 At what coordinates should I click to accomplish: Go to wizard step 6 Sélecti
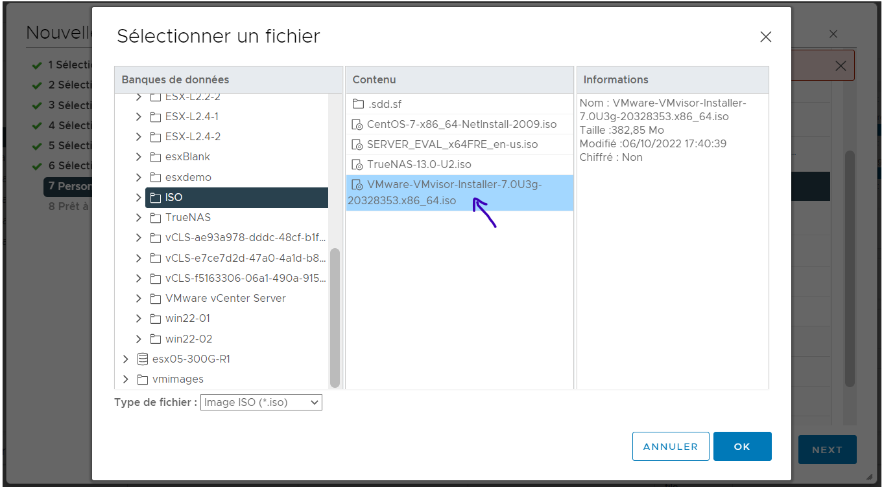tap(62, 166)
